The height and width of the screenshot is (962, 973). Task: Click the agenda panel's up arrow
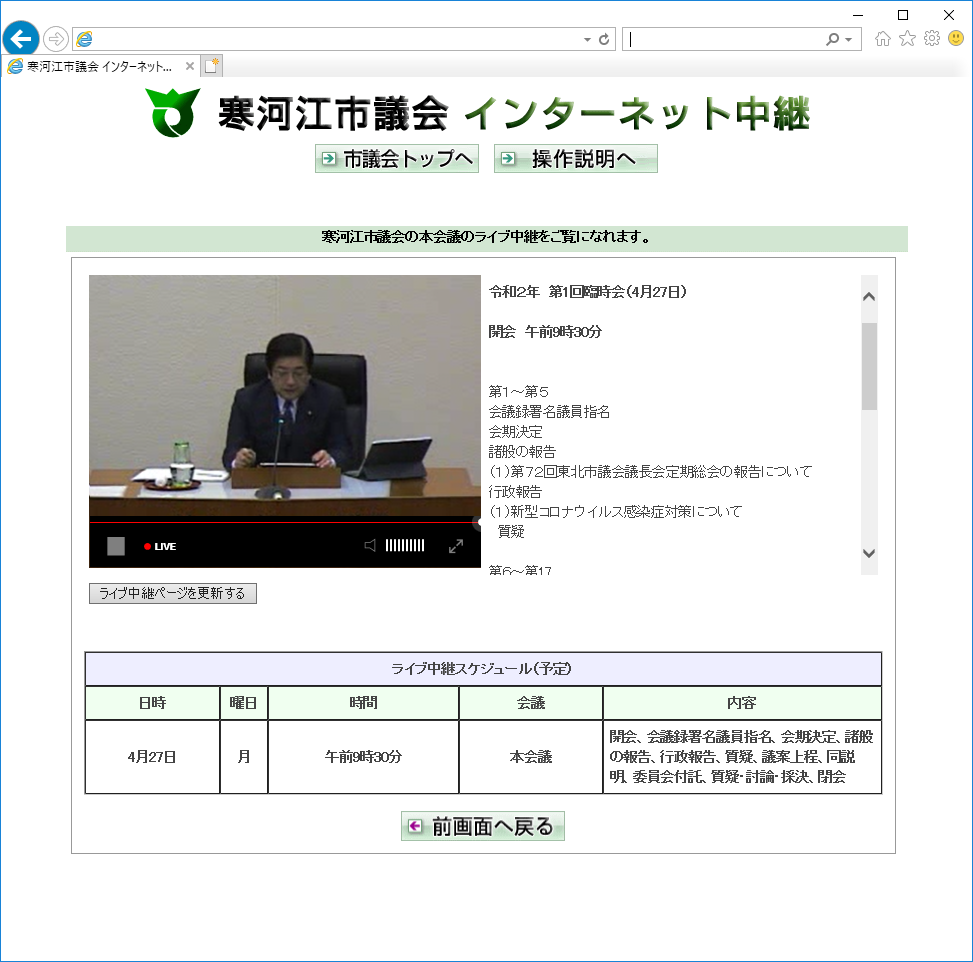pos(869,297)
